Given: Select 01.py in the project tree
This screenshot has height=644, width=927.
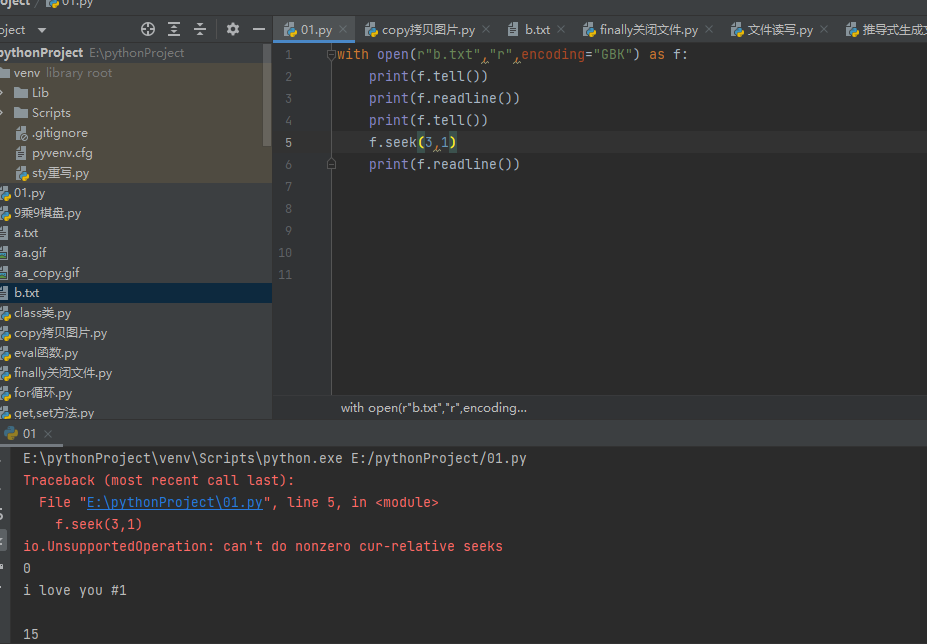Looking at the screenshot, I should coord(136,193).
